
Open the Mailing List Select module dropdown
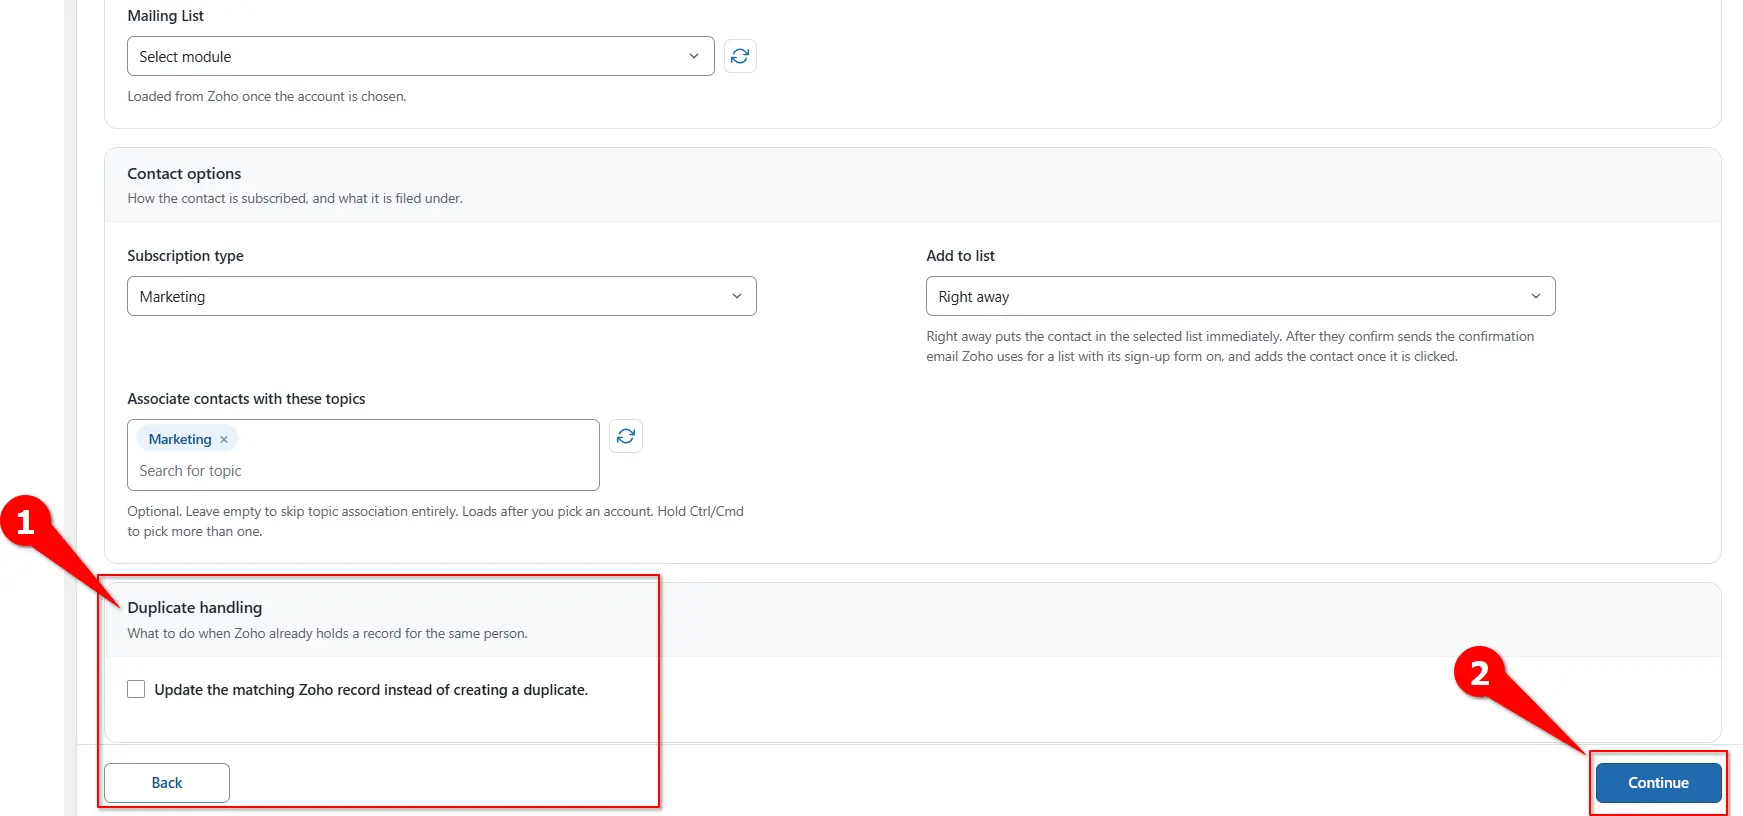coord(421,56)
